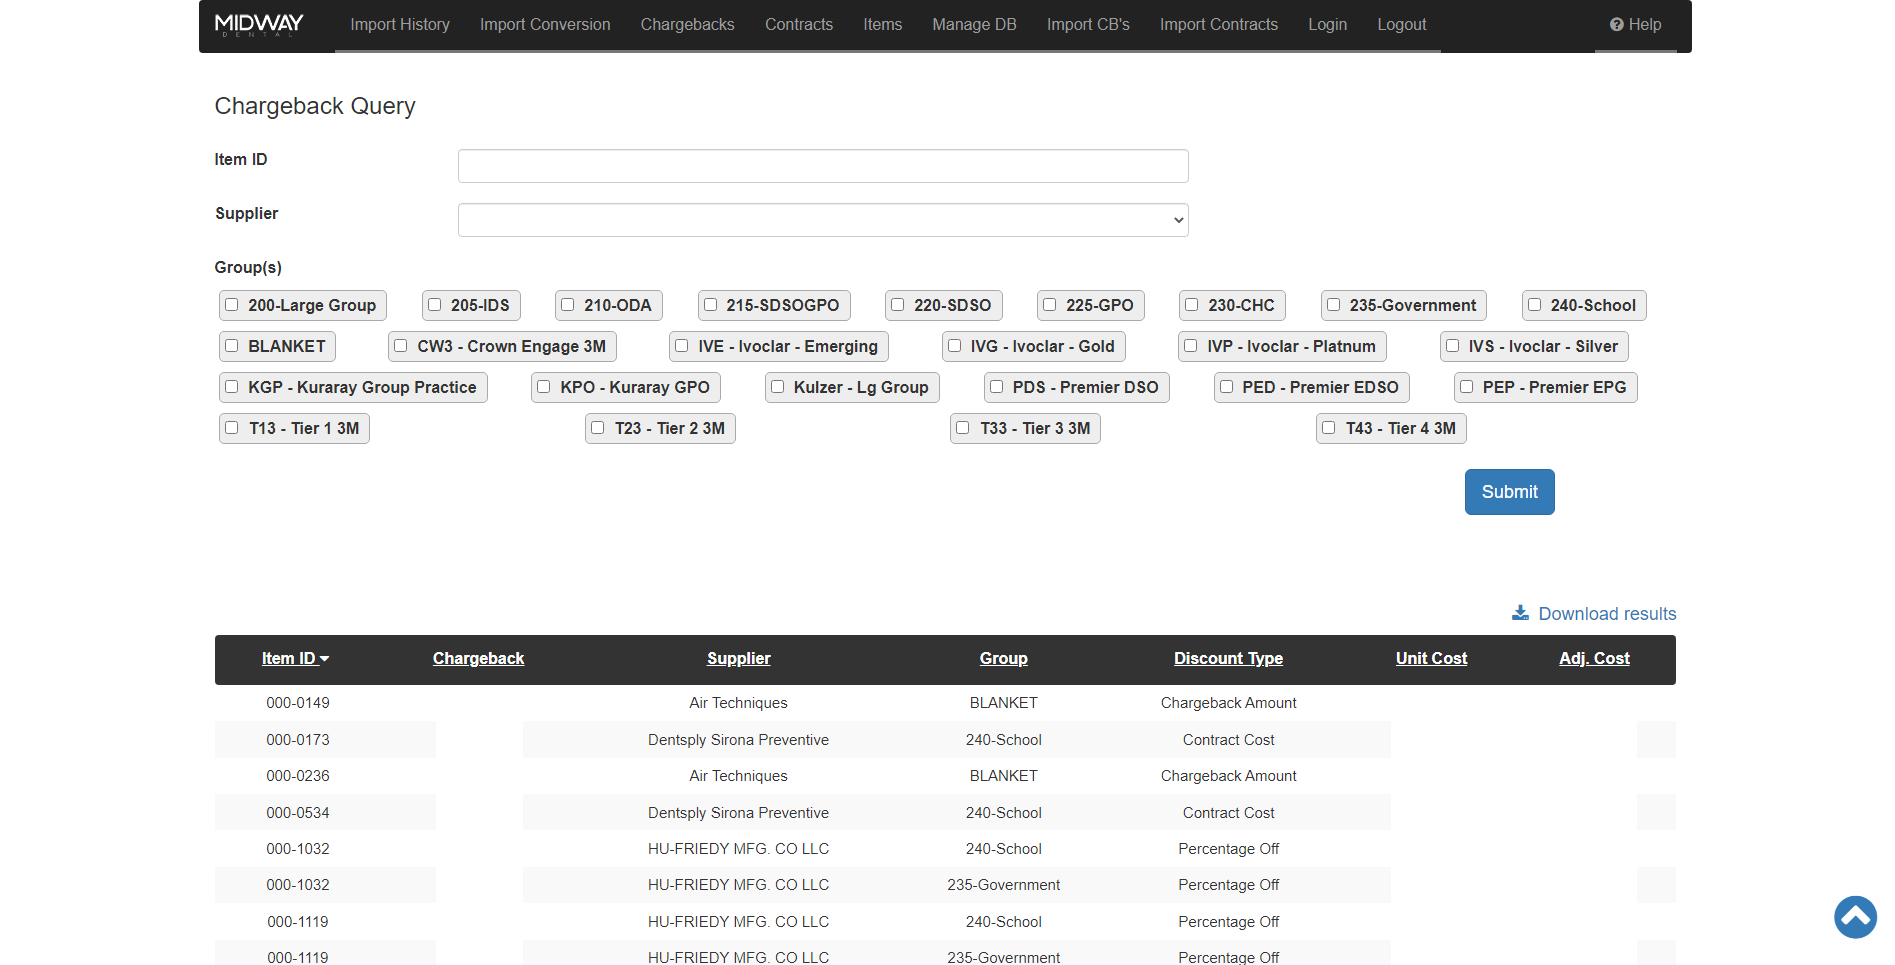Screen dimensions: 1895x965
Task: Tick the T43 - Tier 4 3M checkbox
Action: coord(1329,428)
